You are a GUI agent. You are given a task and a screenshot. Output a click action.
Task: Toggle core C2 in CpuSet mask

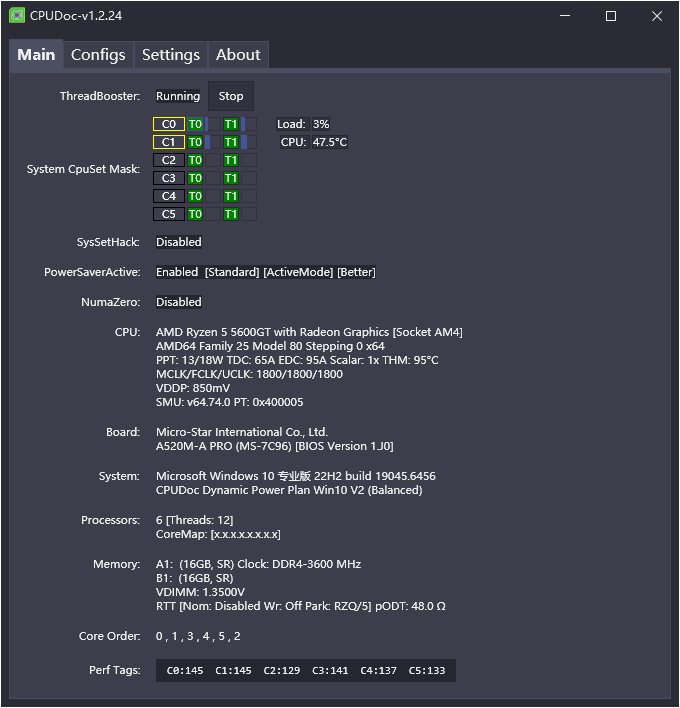pos(169,160)
